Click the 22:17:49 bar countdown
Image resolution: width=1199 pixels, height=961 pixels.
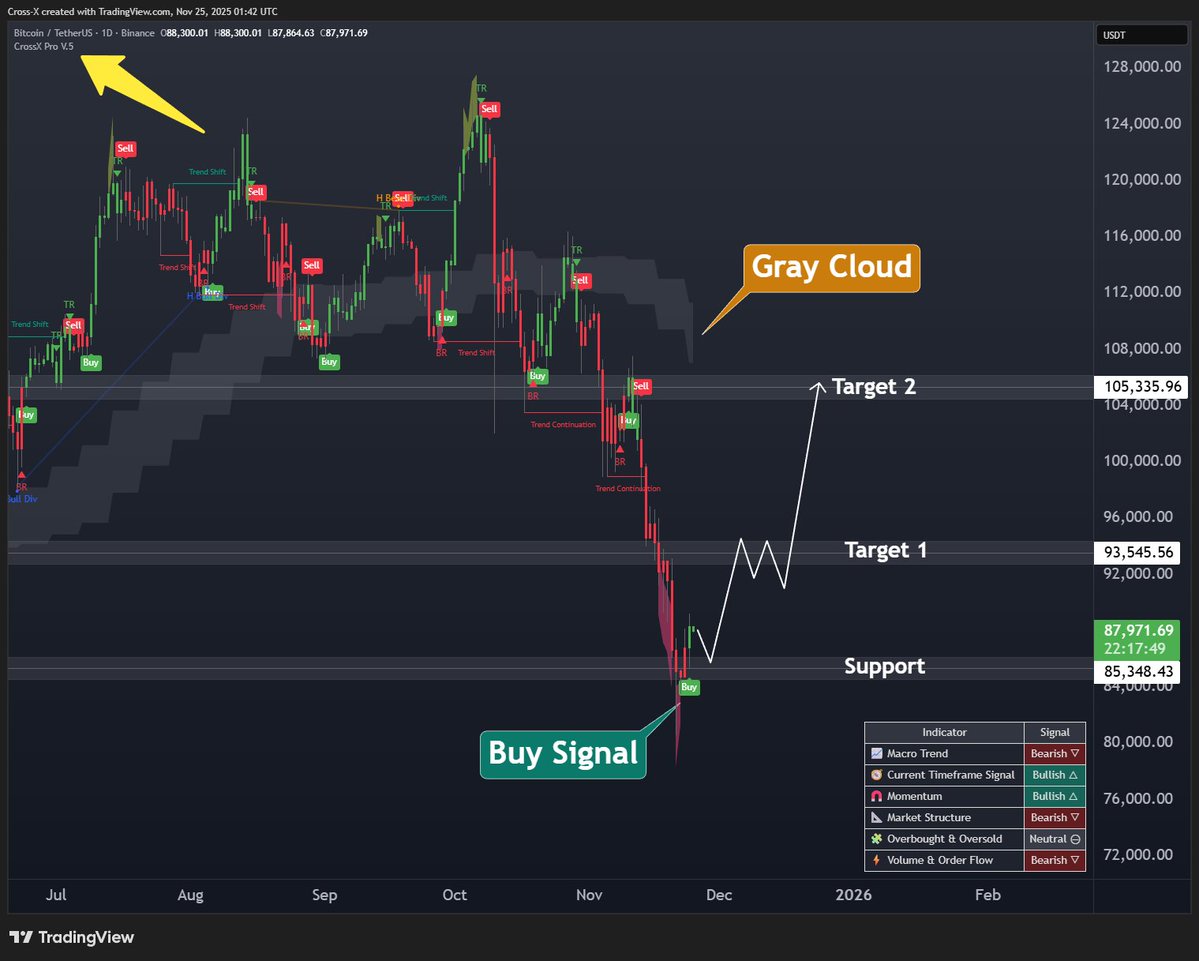tap(1135, 649)
